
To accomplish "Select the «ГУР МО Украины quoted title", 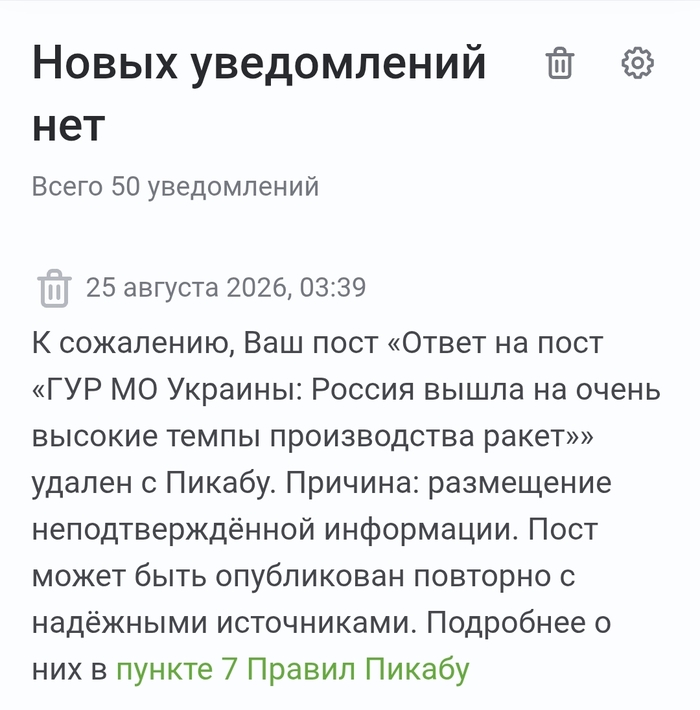I will [167, 390].
